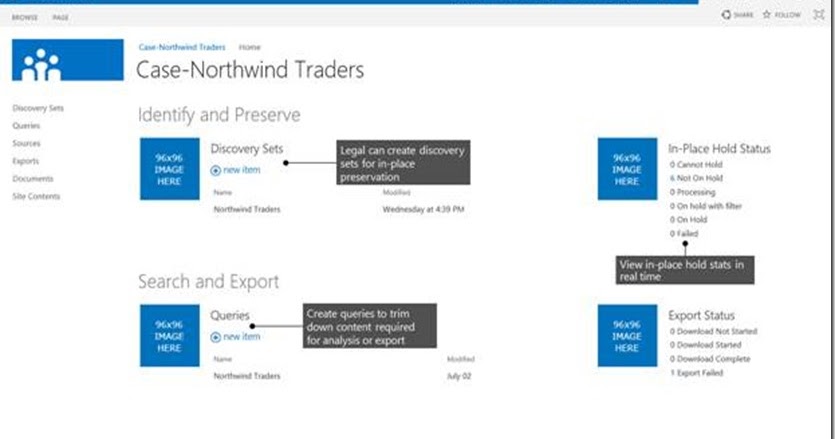
Task: Open Northwind Traders query
Action: coord(247,376)
